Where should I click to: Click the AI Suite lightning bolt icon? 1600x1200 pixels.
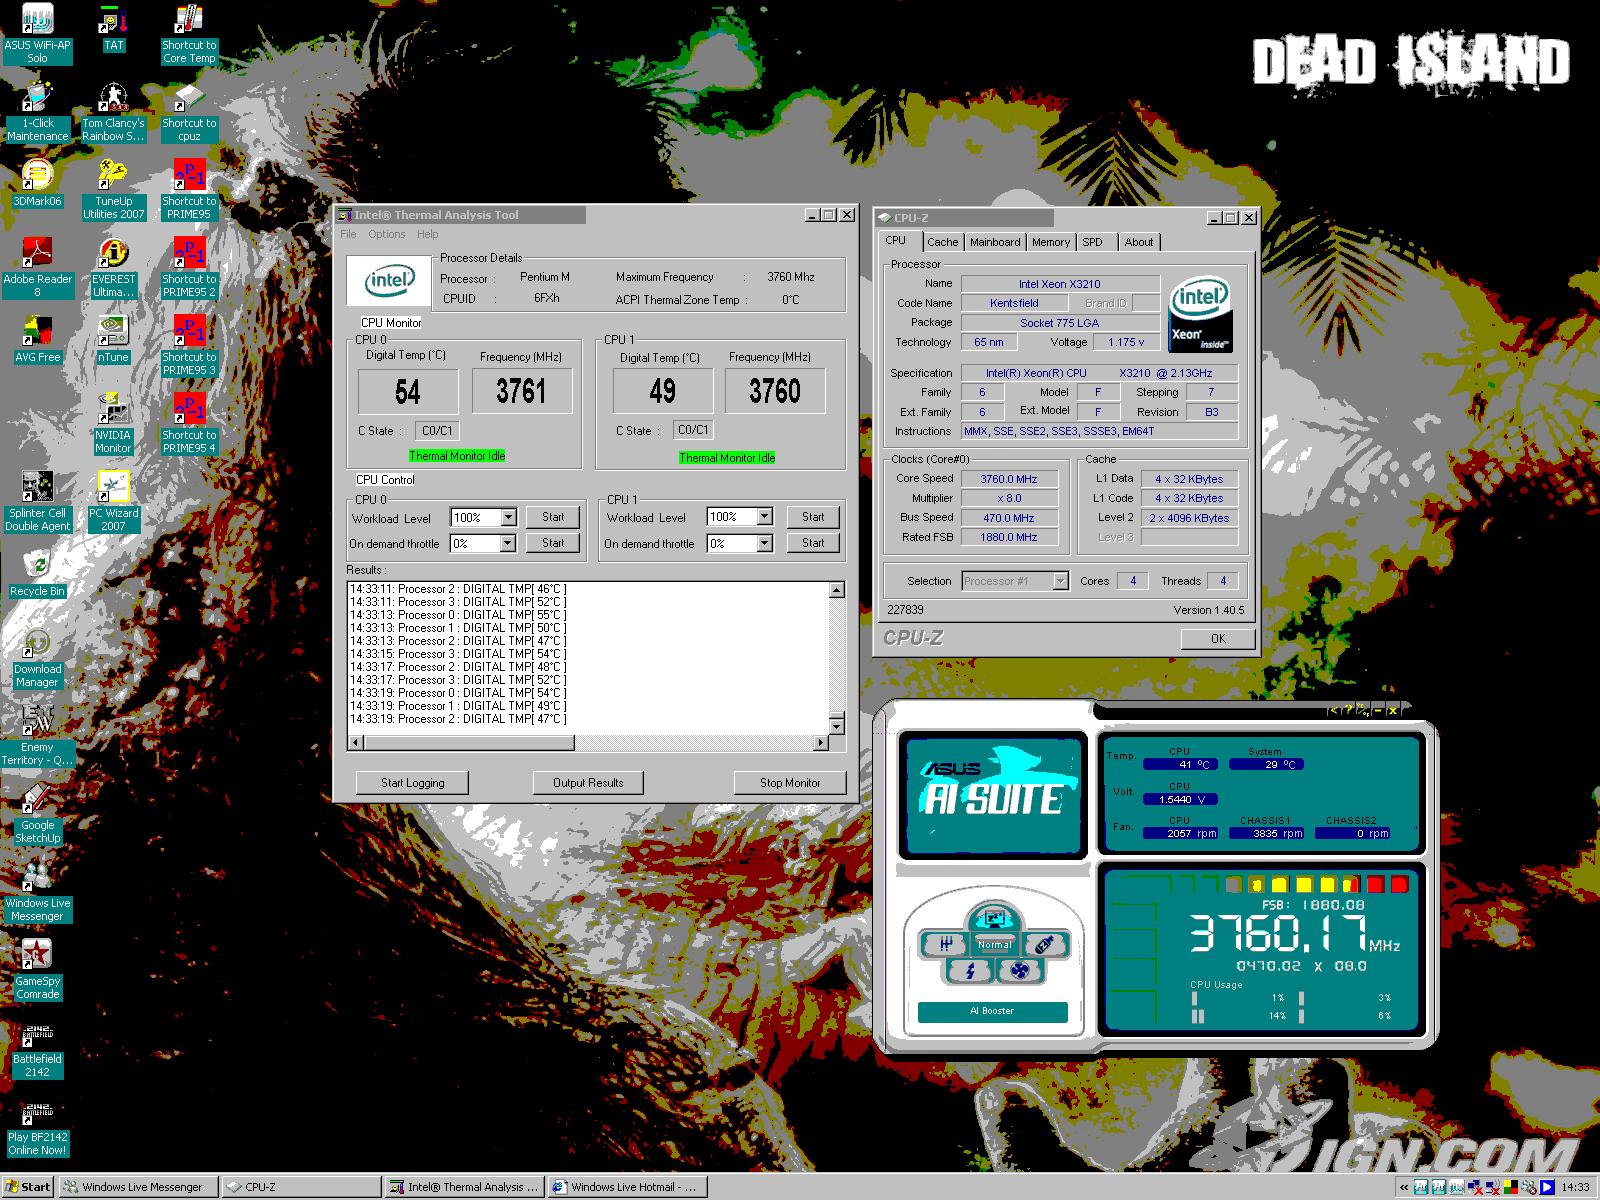[969, 970]
